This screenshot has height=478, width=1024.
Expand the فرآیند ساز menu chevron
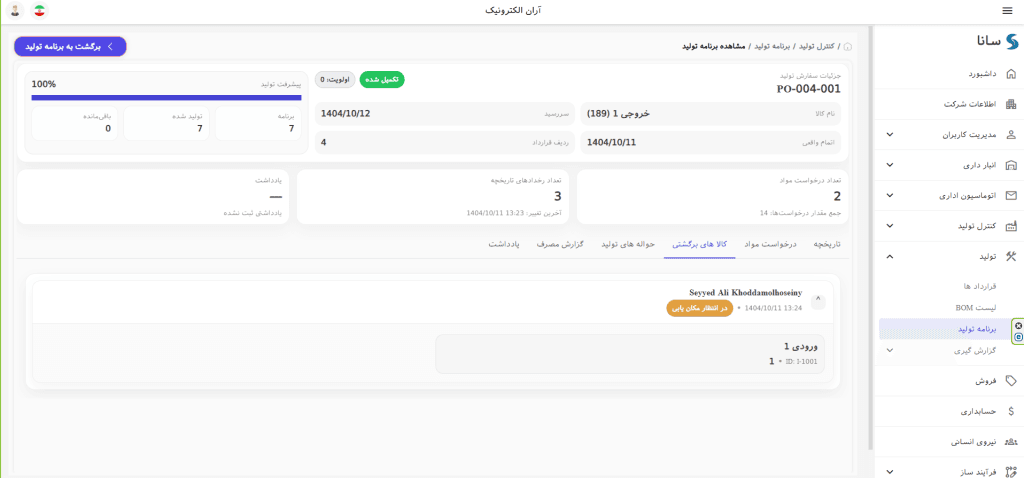coord(889,471)
